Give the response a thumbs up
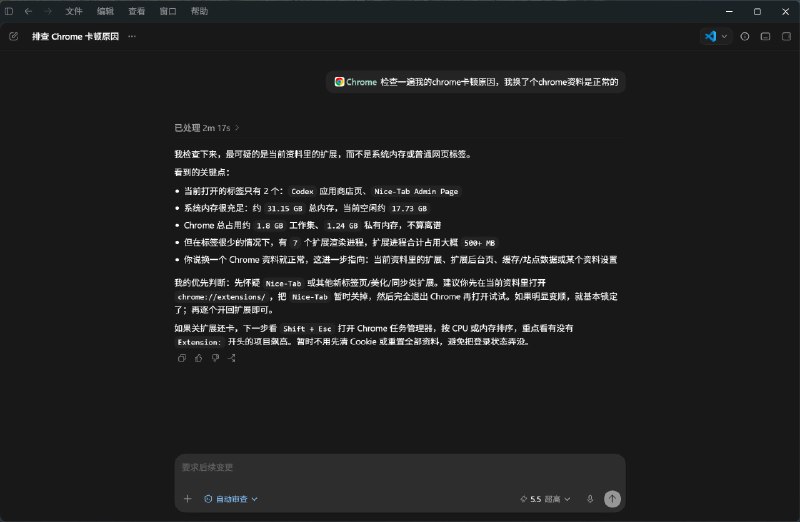Image resolution: width=800 pixels, height=522 pixels. [198, 358]
